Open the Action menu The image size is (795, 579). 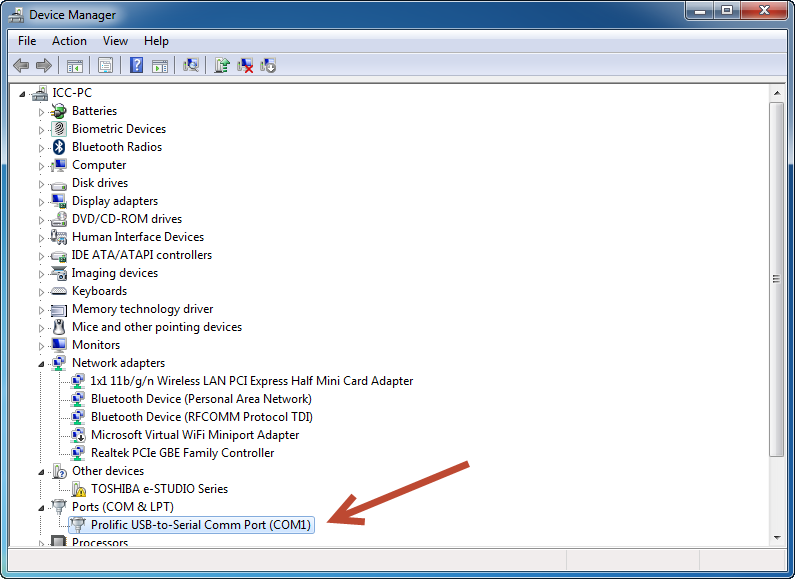(69, 41)
